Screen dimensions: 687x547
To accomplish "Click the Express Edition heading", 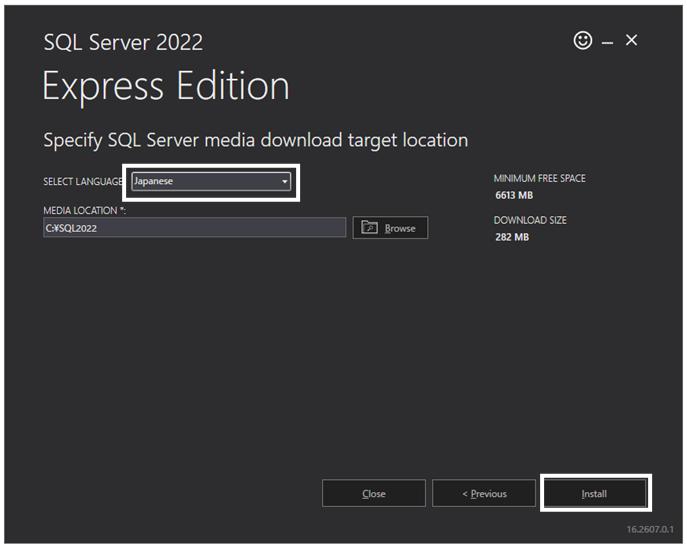I will click(x=166, y=87).
